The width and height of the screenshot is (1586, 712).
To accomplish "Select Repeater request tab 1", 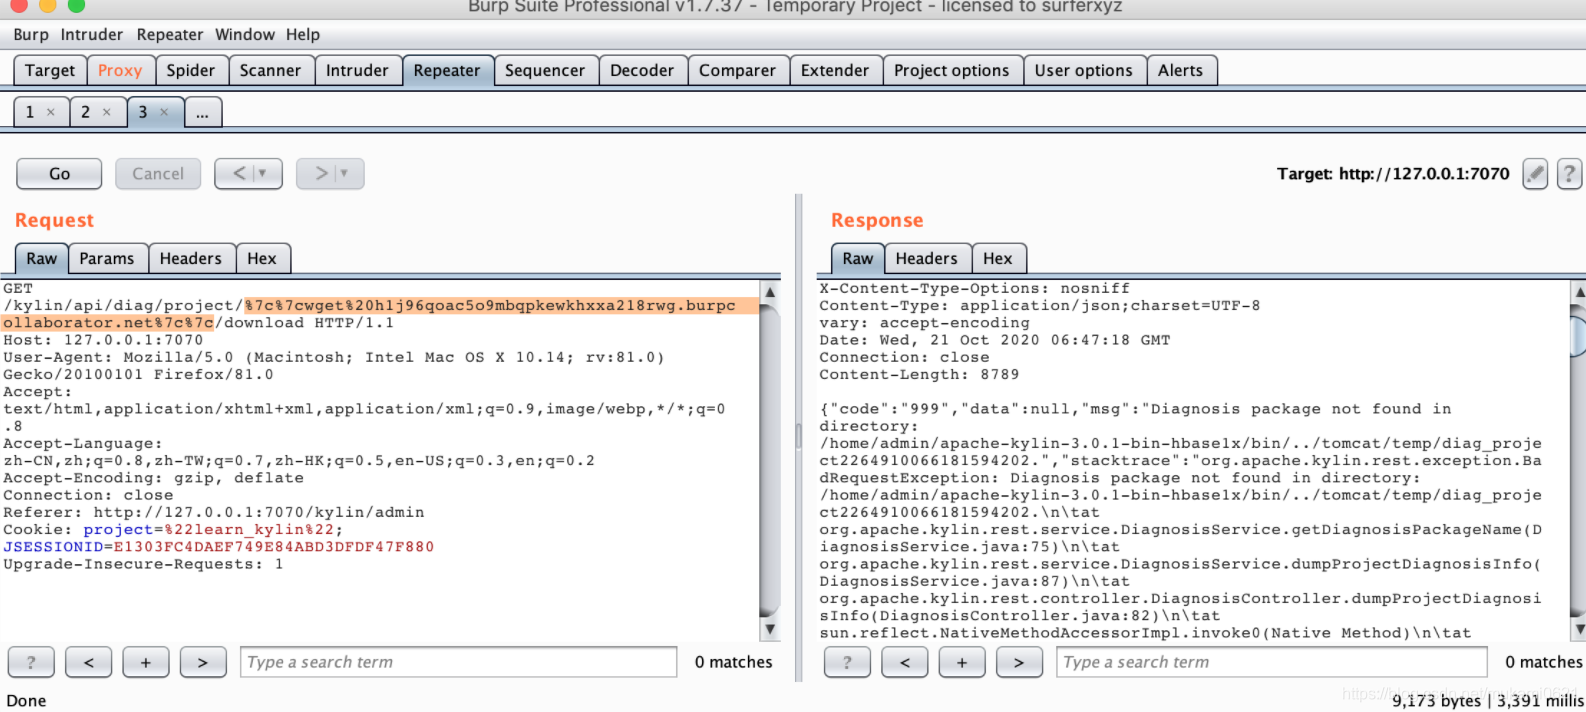I will (30, 112).
